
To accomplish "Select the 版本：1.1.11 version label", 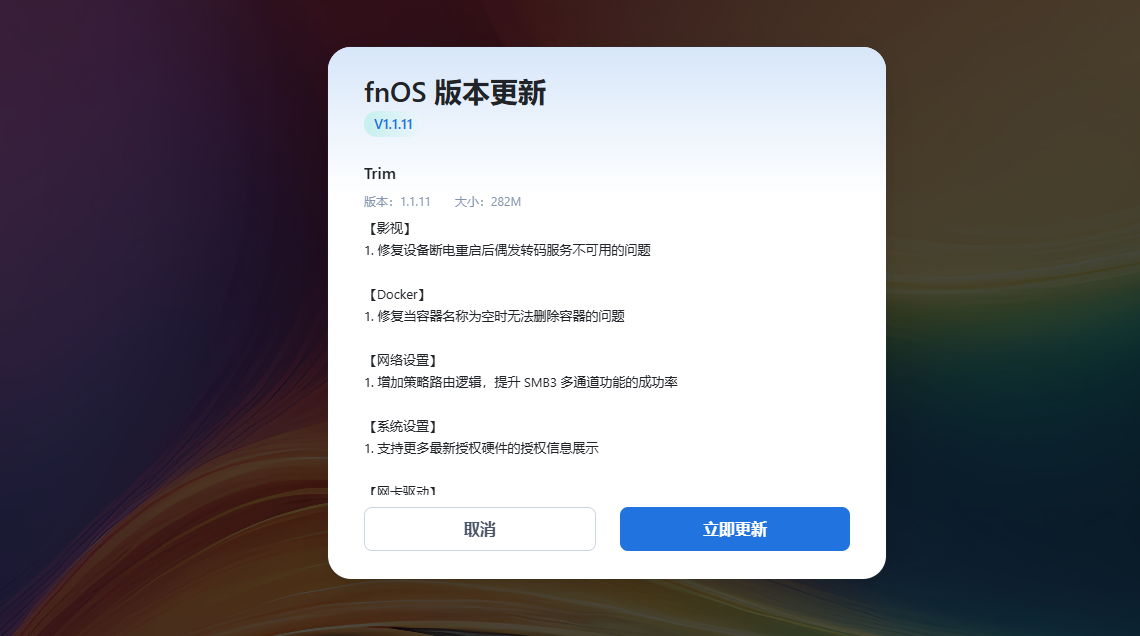I will [x=397, y=201].
